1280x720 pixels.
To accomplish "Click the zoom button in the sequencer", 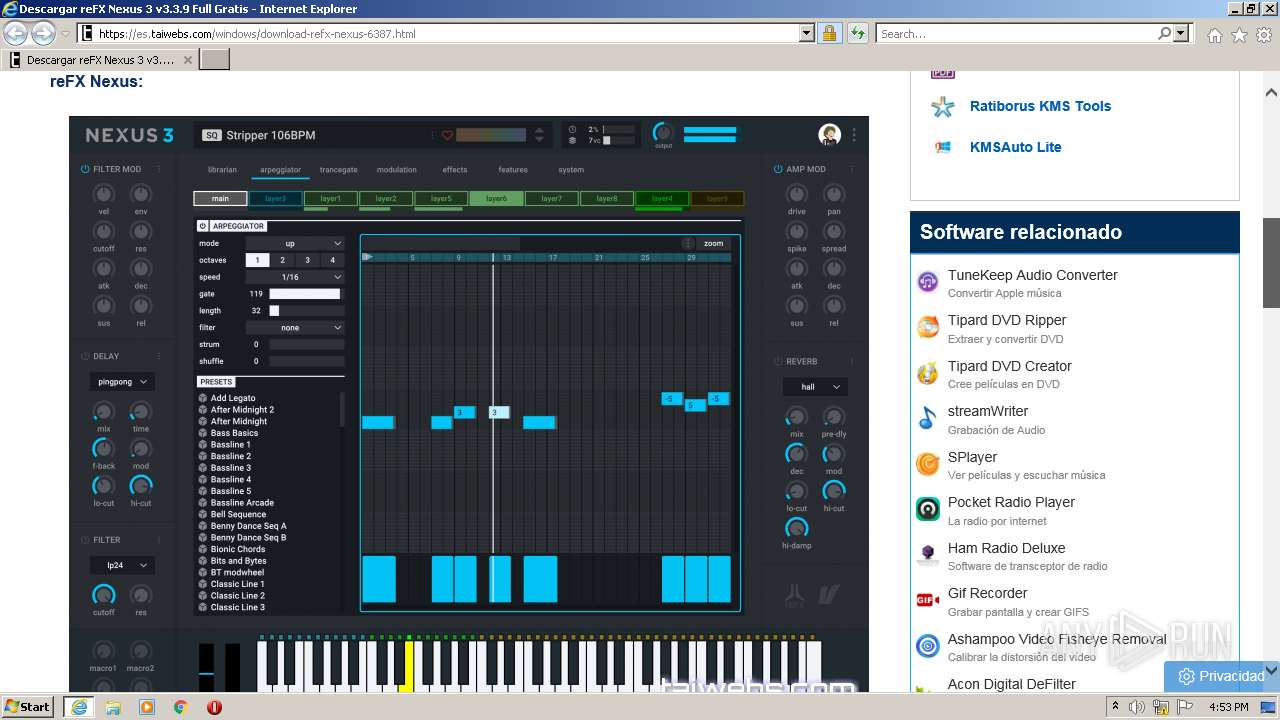I will pyautogui.click(x=713, y=243).
